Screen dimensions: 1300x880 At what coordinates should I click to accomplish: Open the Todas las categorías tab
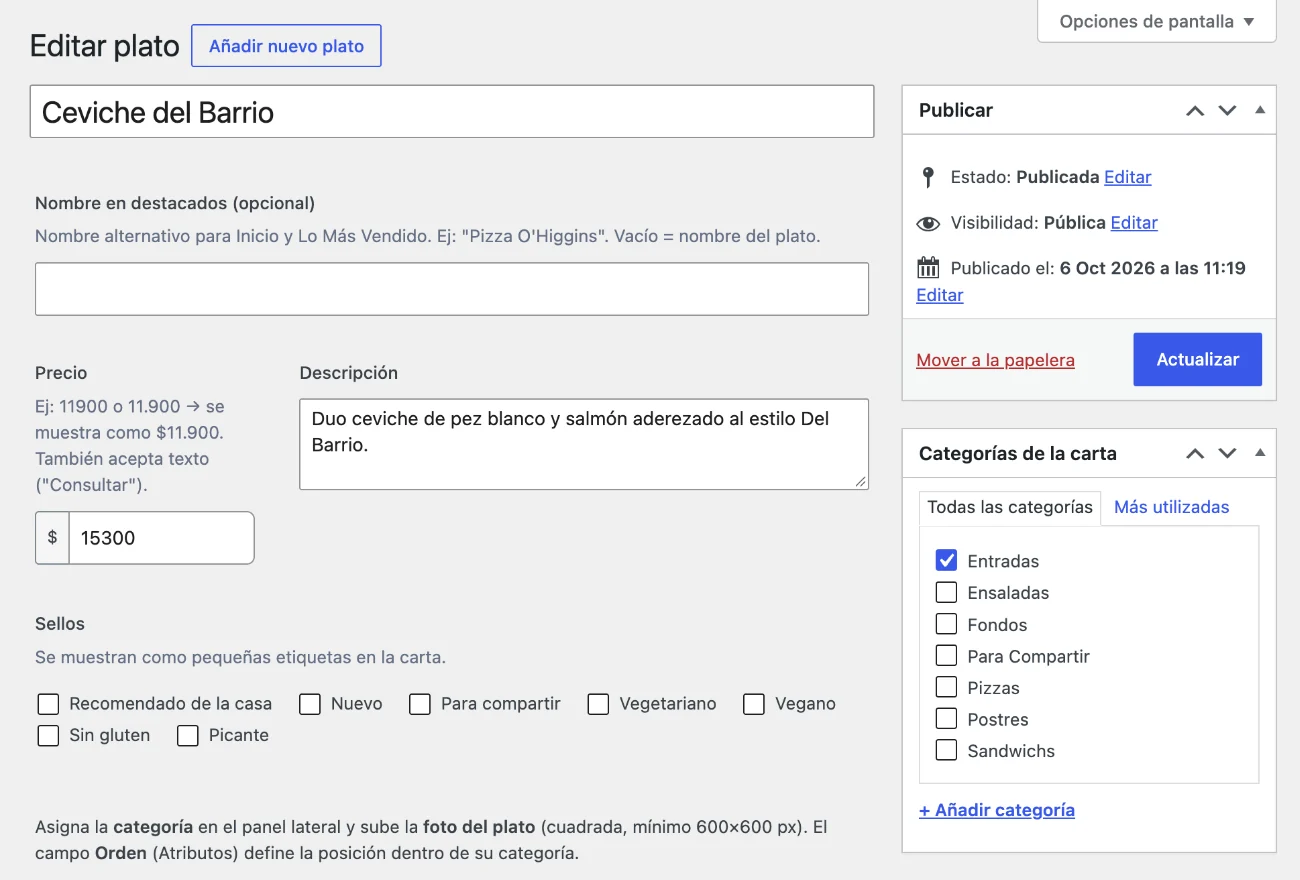click(1010, 507)
